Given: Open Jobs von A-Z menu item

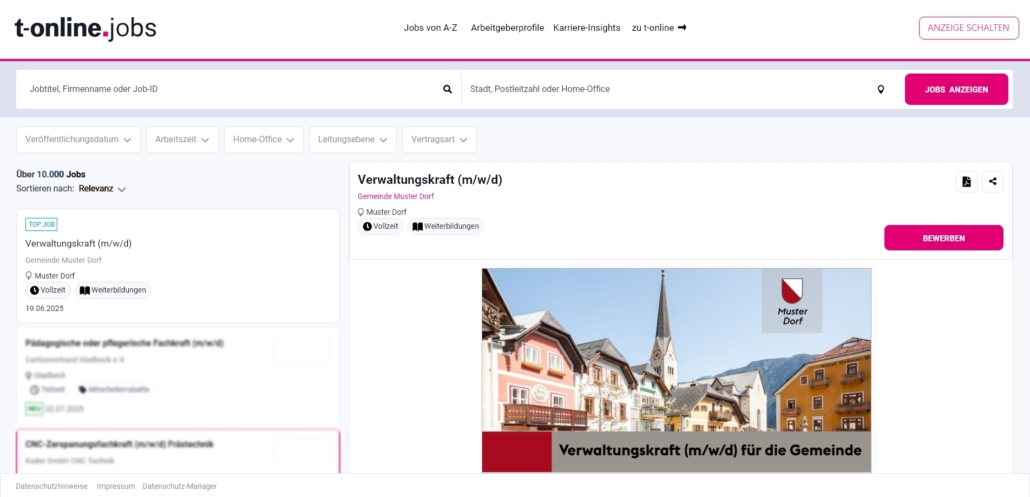Looking at the screenshot, I should [x=430, y=28].
